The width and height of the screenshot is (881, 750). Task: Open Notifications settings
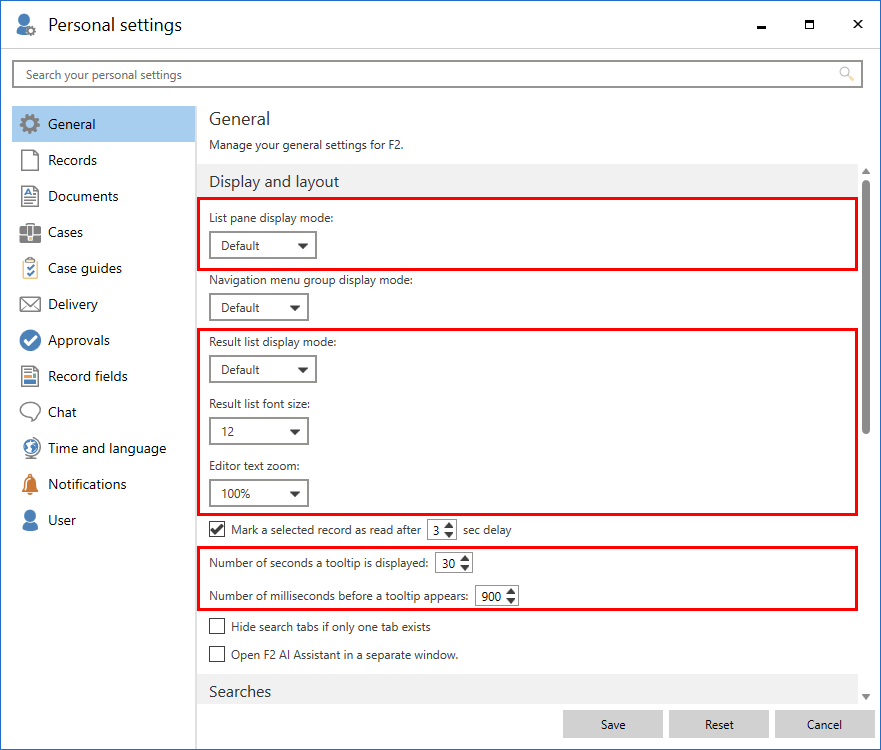(x=103, y=484)
